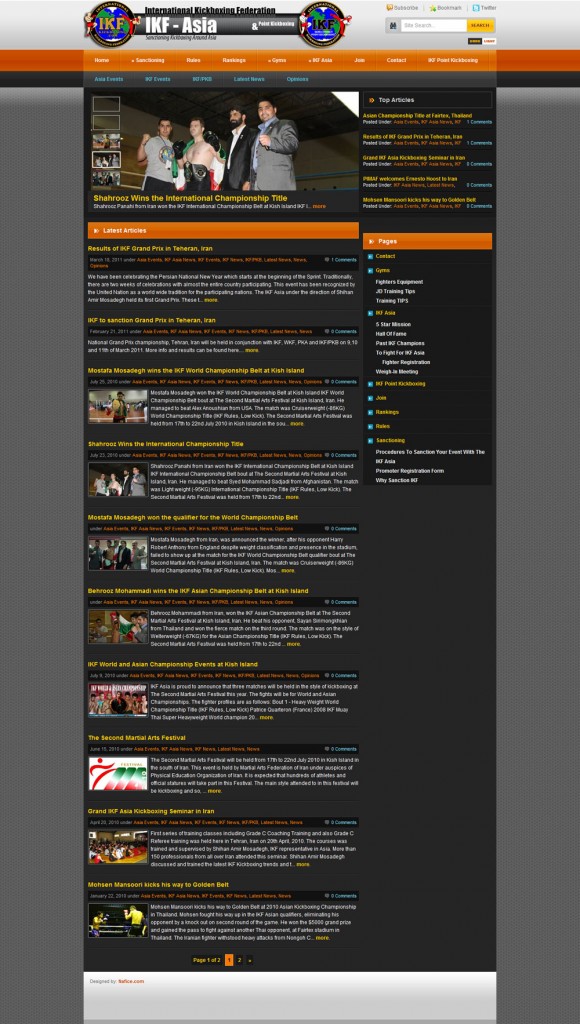This screenshot has width=580, height=1024.
Task: Click into the Site Search field
Action: [433, 25]
